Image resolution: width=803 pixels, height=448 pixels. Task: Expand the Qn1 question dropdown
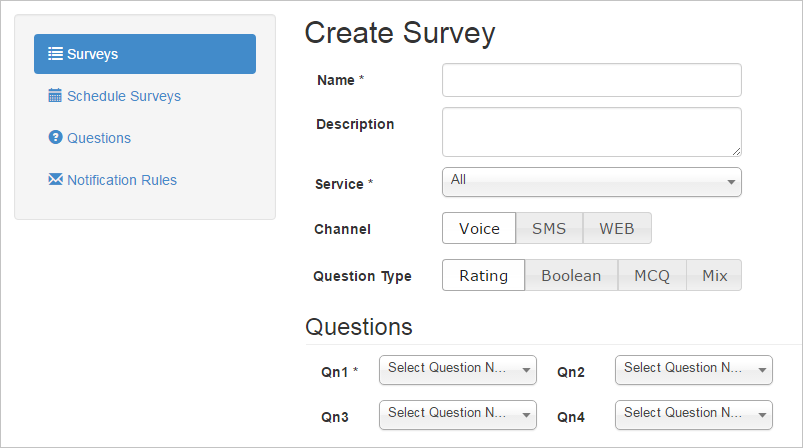(458, 370)
